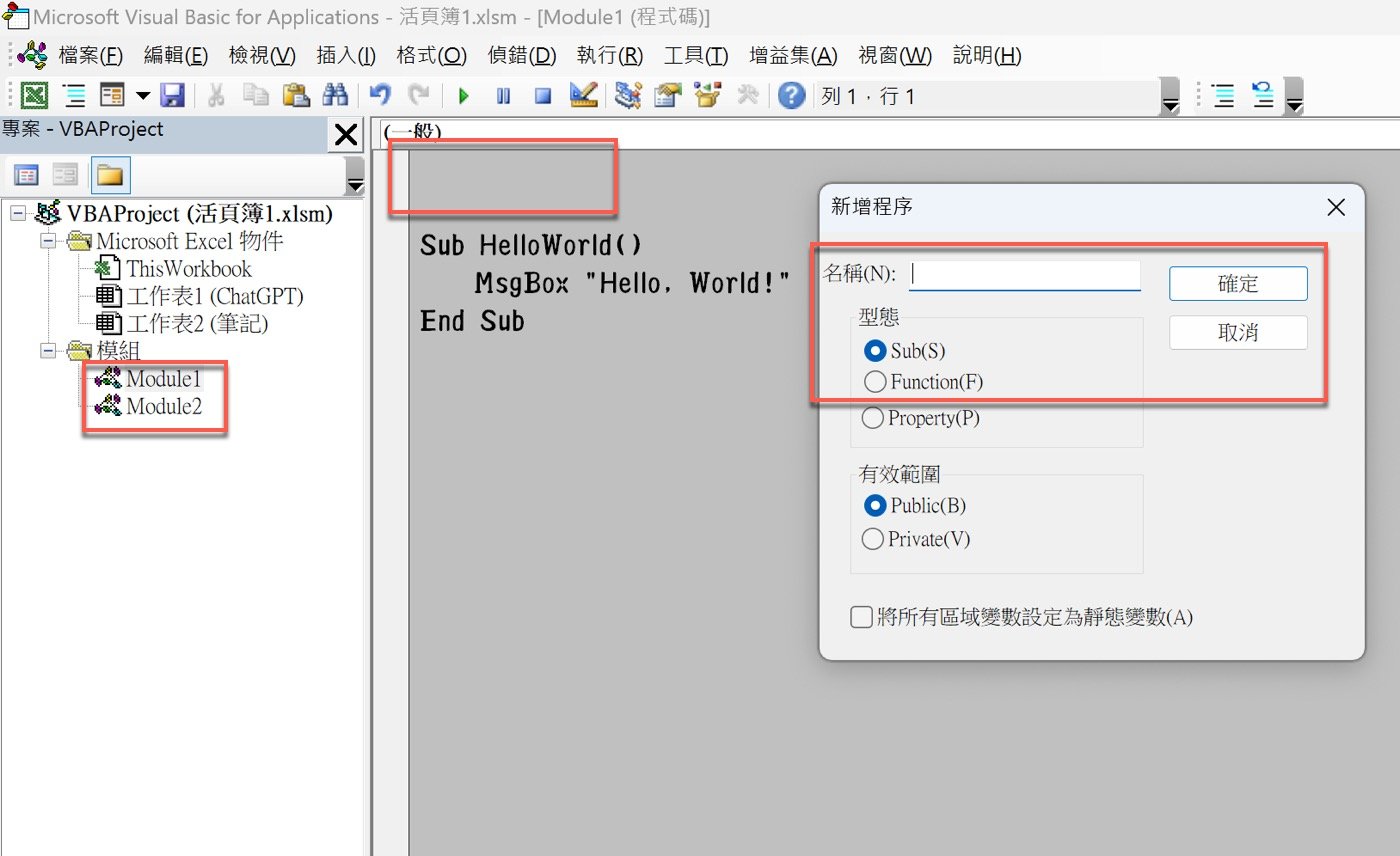Toggle Design Mode icon in the toolbar

[x=583, y=96]
